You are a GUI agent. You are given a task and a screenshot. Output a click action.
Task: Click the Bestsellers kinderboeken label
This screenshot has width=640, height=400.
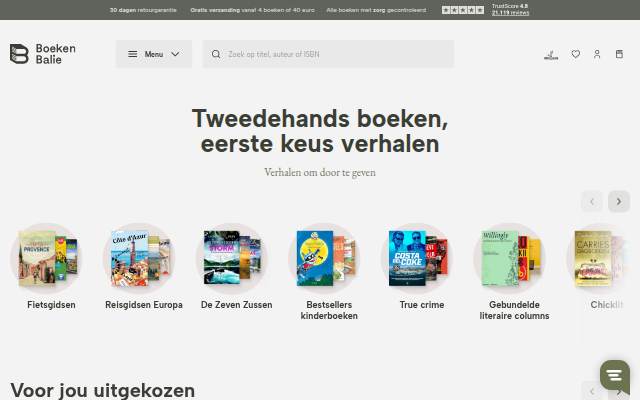329,310
